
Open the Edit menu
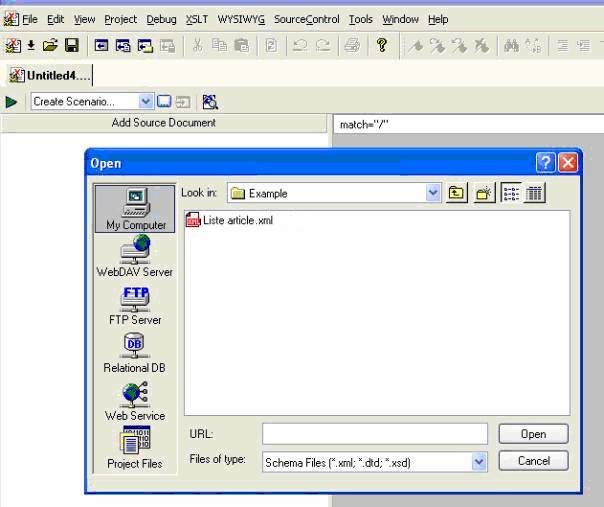click(55, 19)
